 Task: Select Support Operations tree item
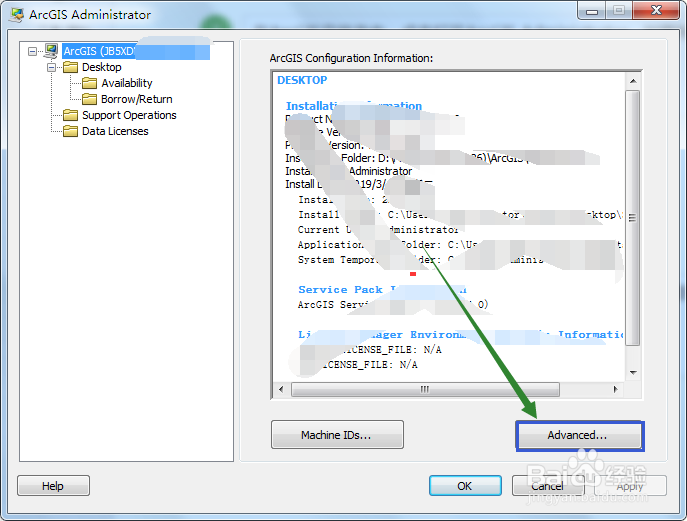coord(129,115)
